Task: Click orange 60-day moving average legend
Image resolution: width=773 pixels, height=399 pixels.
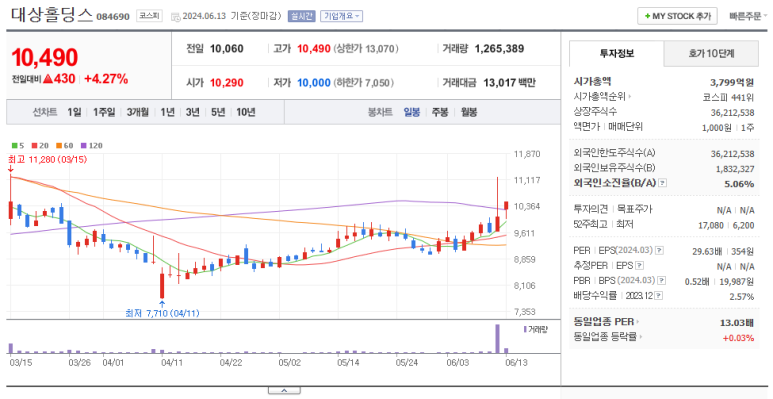Action: click(65, 145)
